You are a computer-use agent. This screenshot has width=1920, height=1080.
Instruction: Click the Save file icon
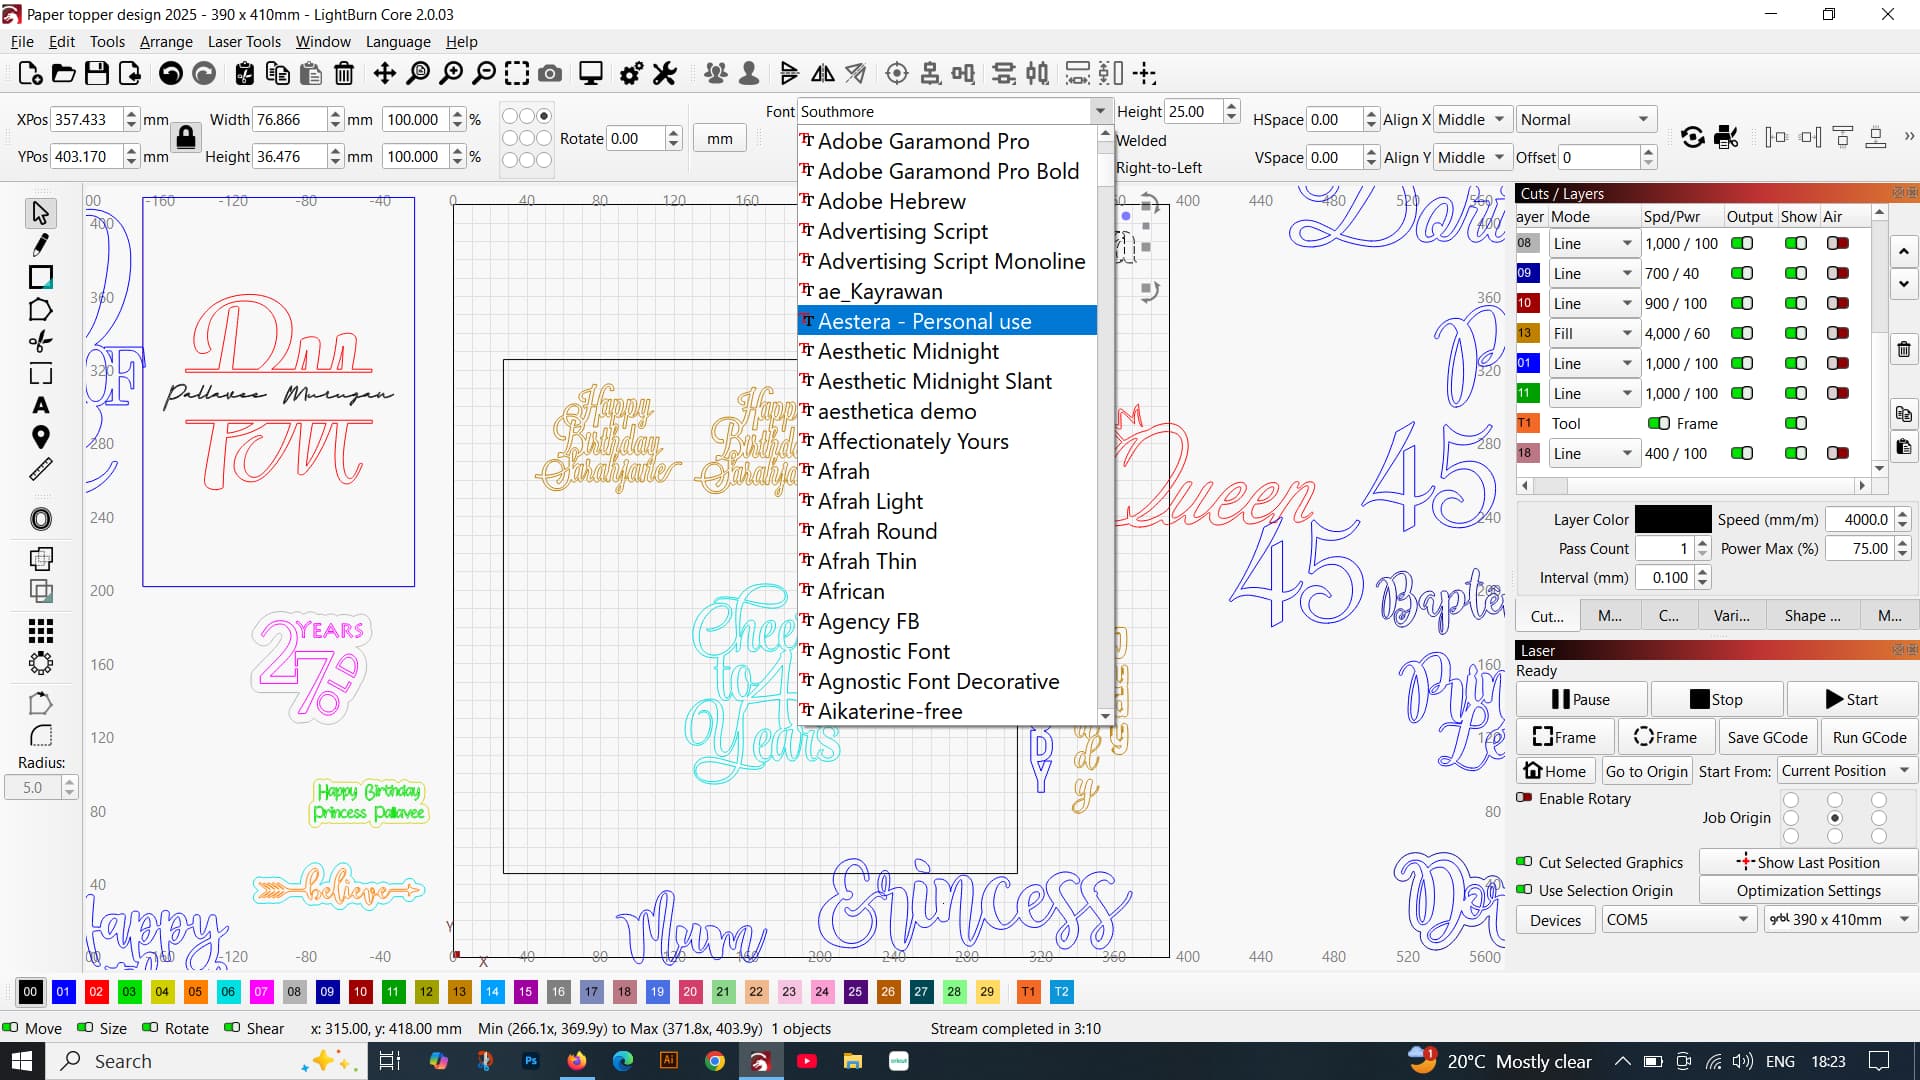(96, 73)
